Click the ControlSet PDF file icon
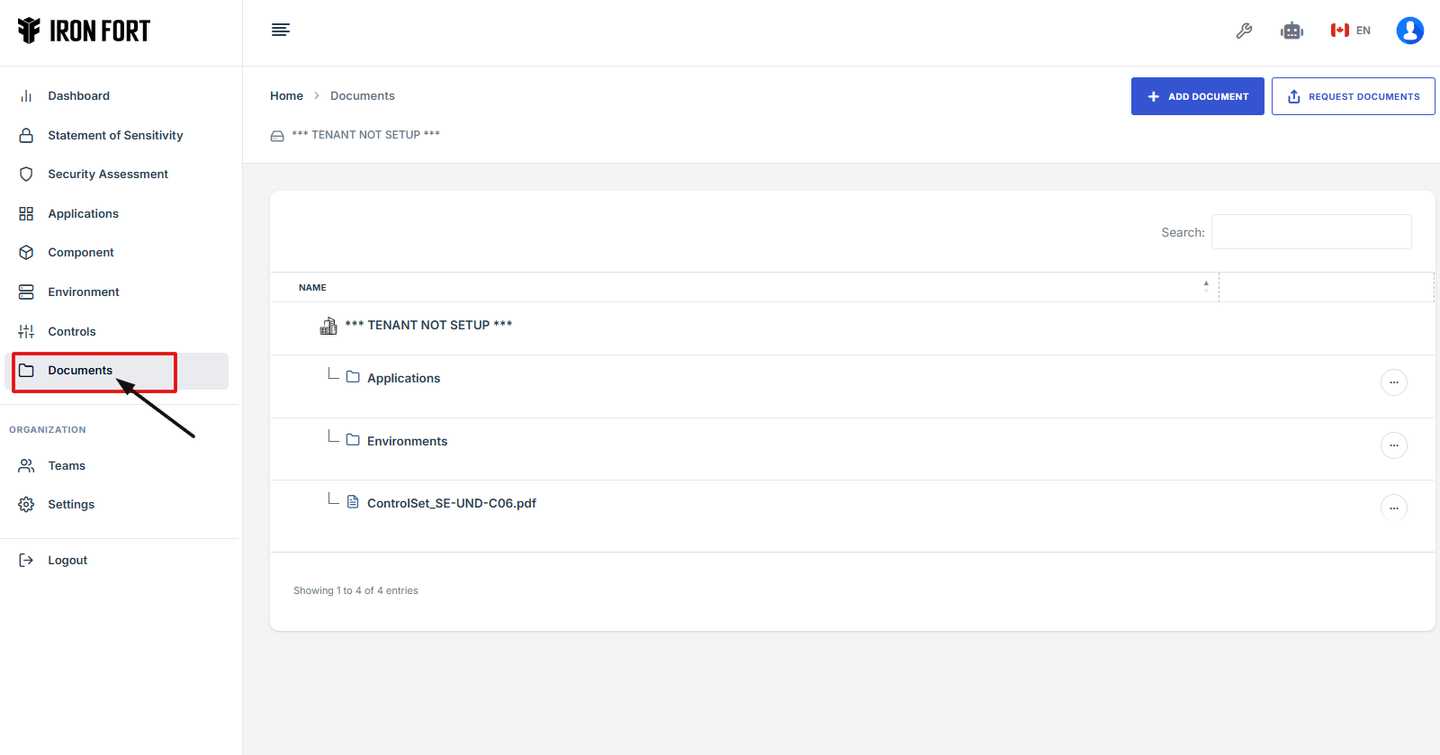This screenshot has height=755, width=1440. [x=353, y=502]
